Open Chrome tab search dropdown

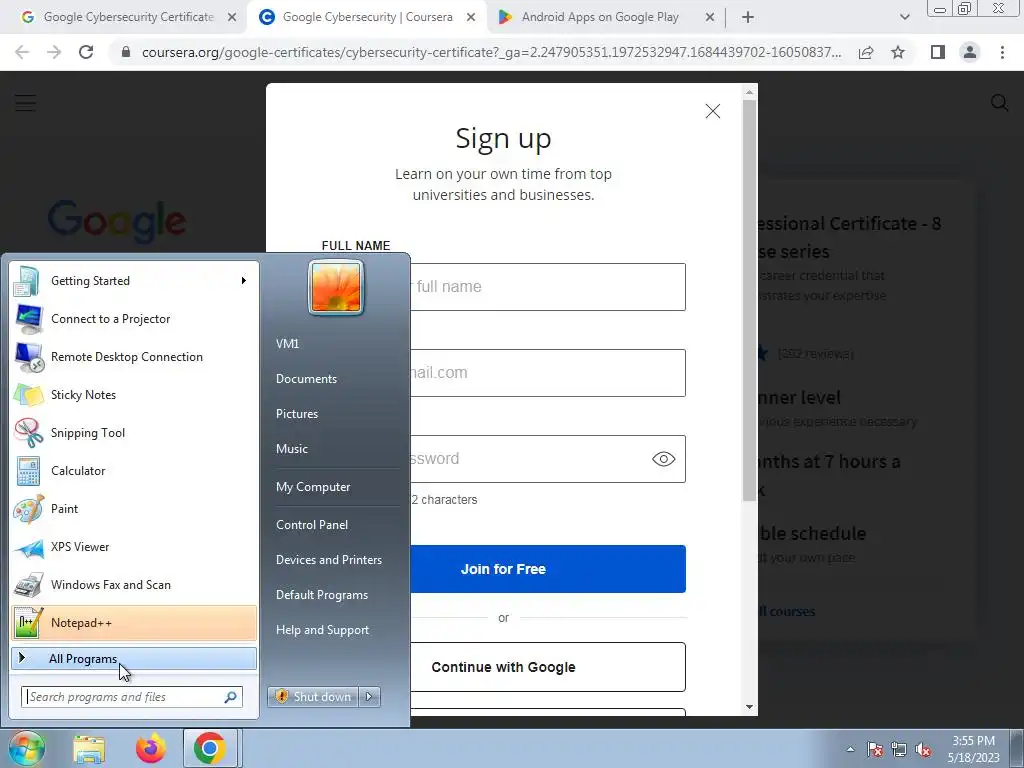pyautogui.click(x=904, y=17)
